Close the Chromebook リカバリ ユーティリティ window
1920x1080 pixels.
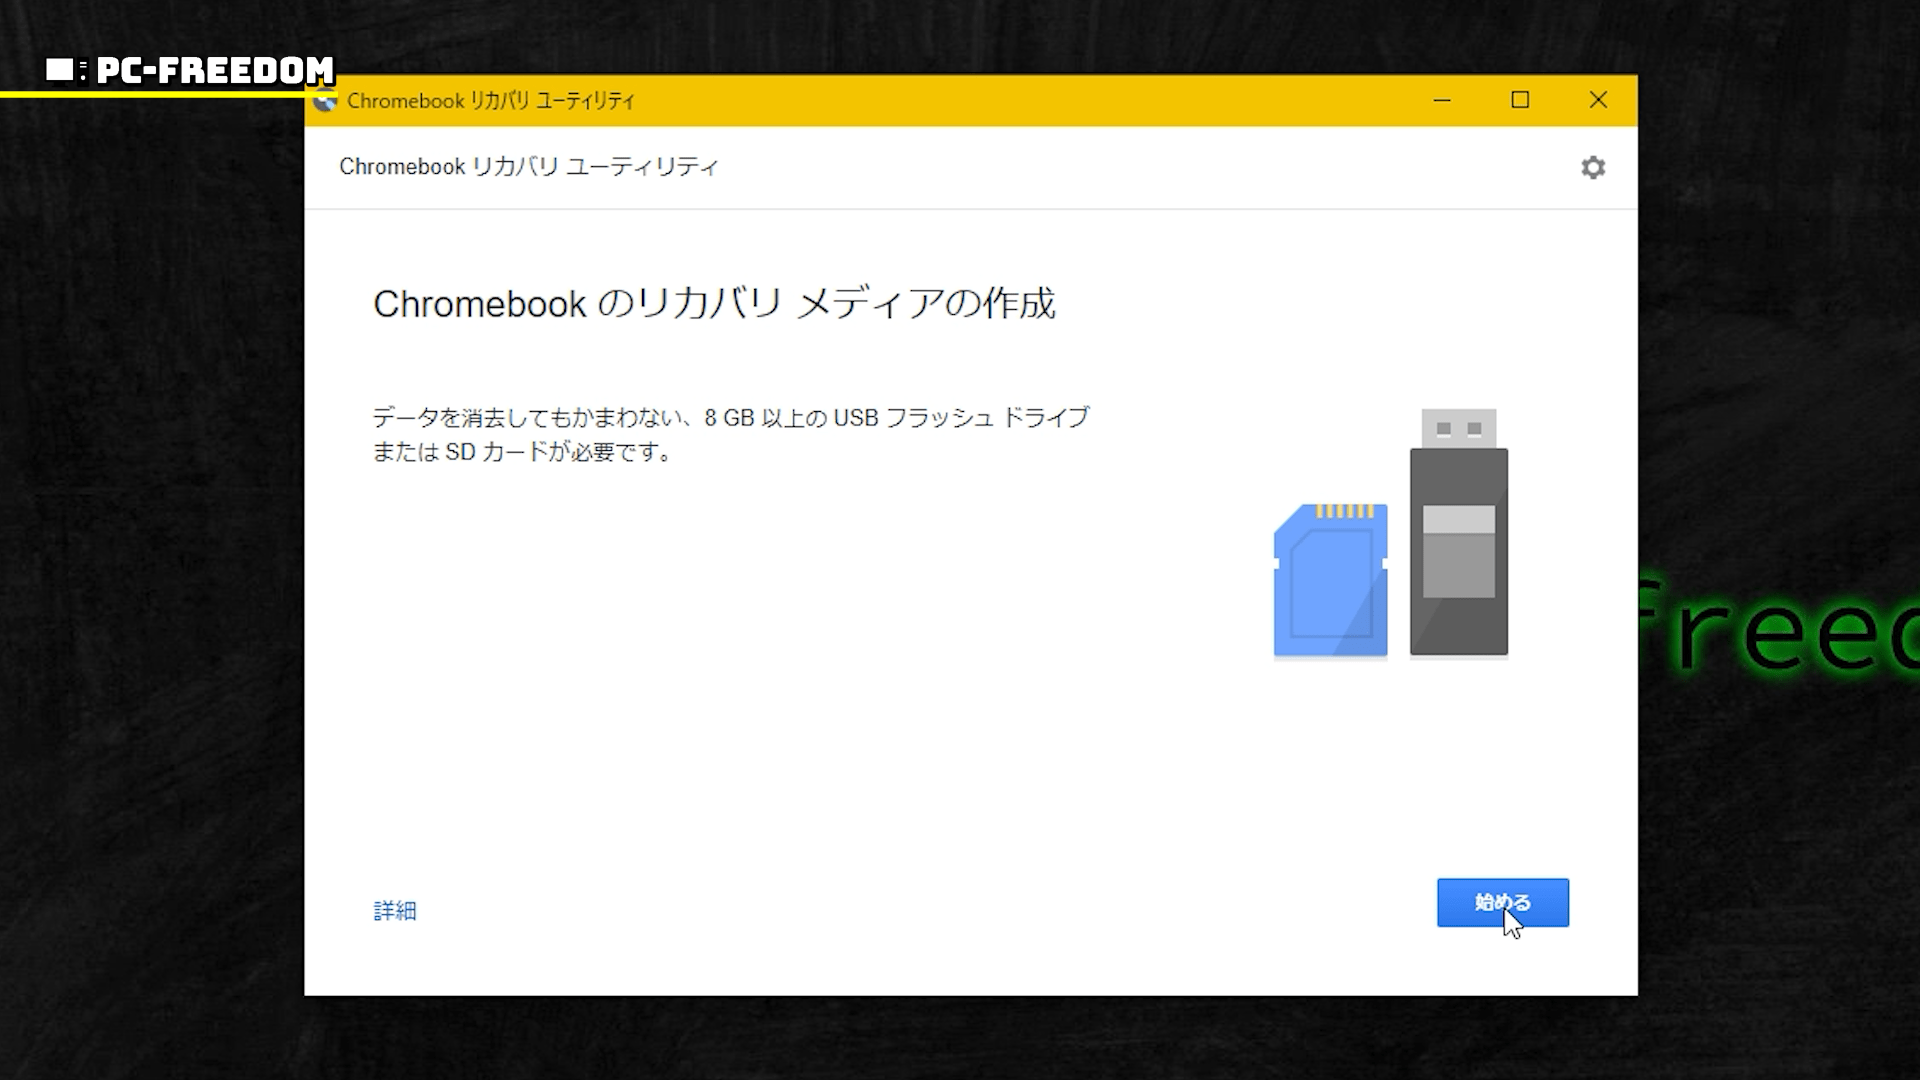click(x=1598, y=100)
